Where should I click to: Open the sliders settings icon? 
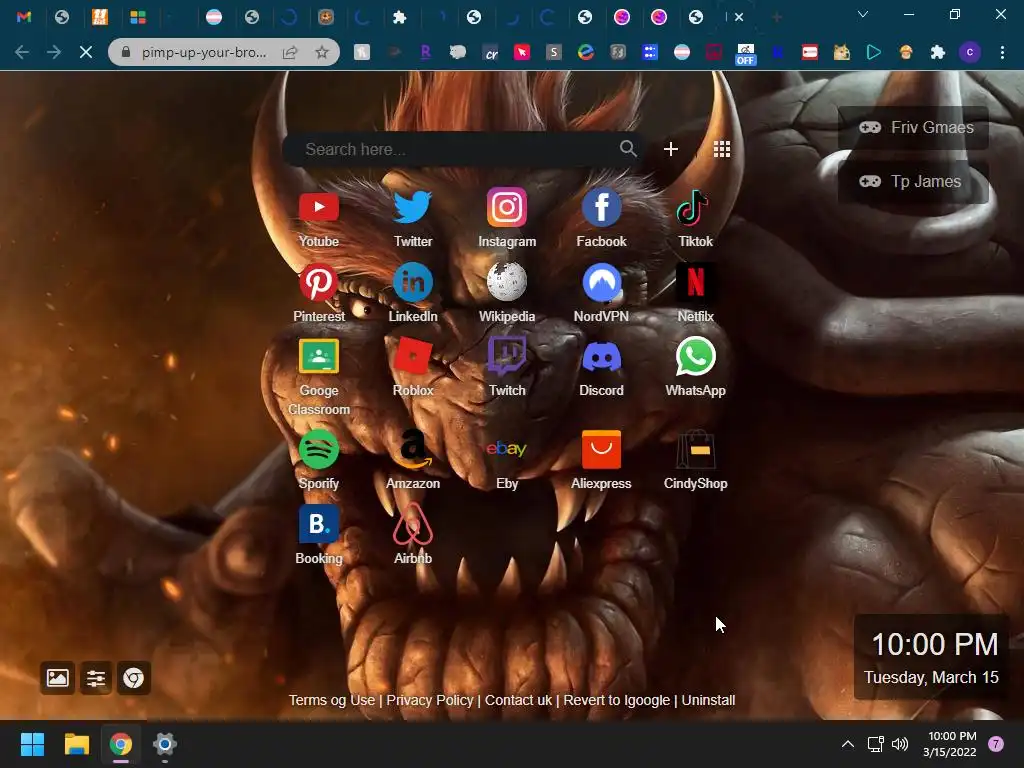pyautogui.click(x=96, y=678)
